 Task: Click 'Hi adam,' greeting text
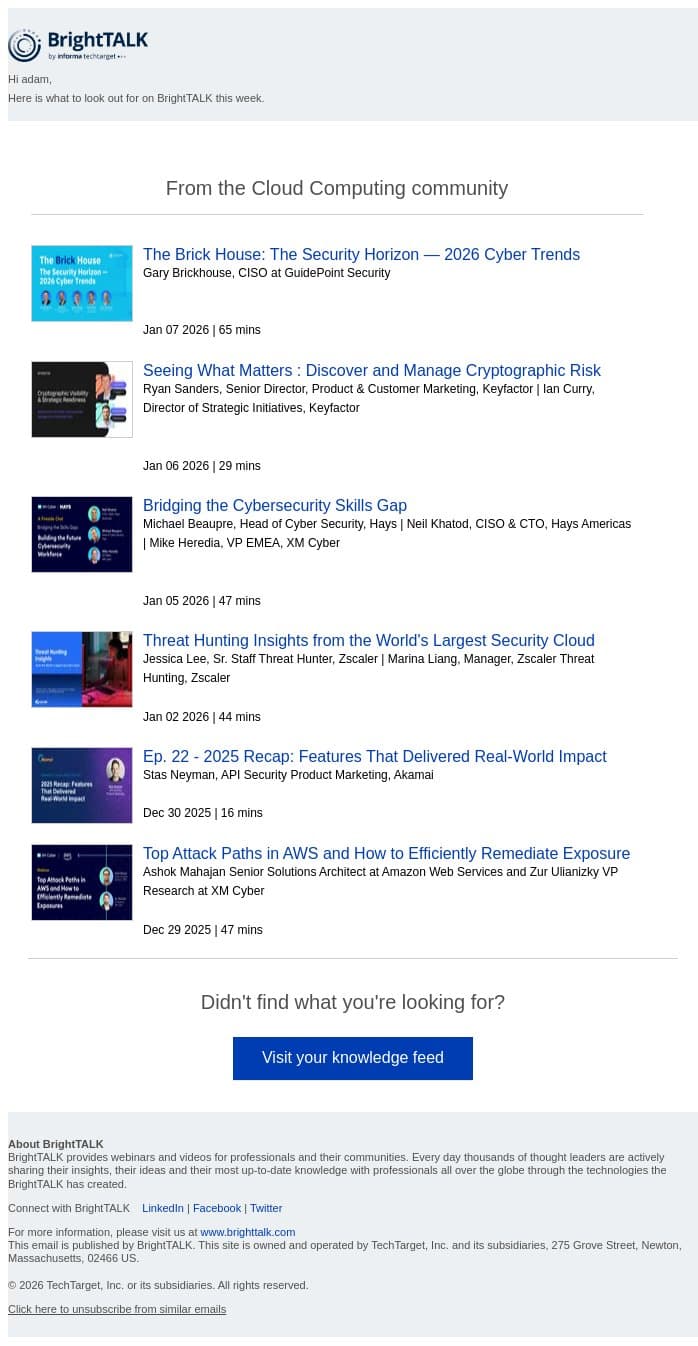[x=30, y=79]
